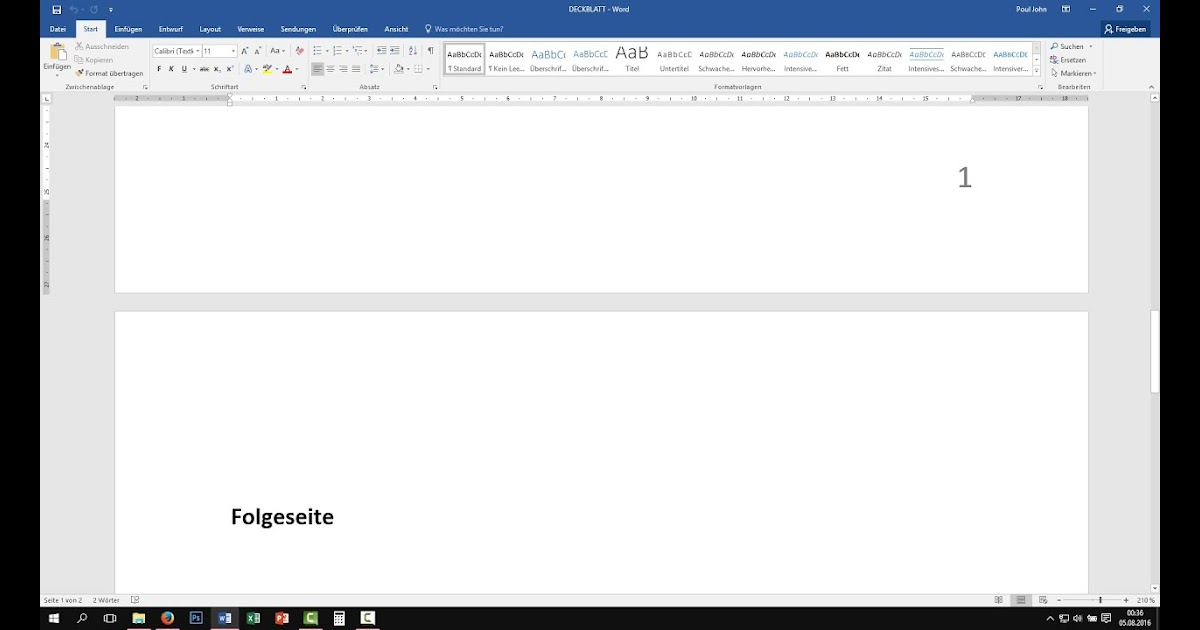Viewport: 1200px width, 630px height.
Task: Decrease paragraph indent
Action: [x=381, y=51]
